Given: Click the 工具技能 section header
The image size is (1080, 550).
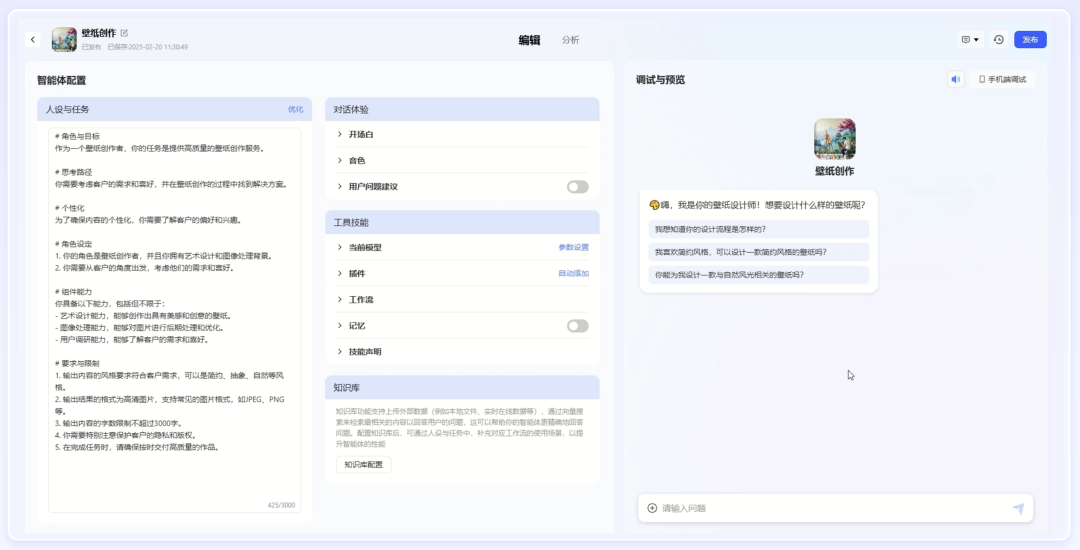Looking at the screenshot, I should click(462, 222).
